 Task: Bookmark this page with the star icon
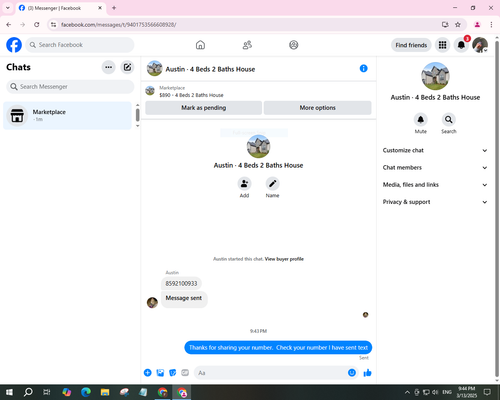[x=458, y=25]
